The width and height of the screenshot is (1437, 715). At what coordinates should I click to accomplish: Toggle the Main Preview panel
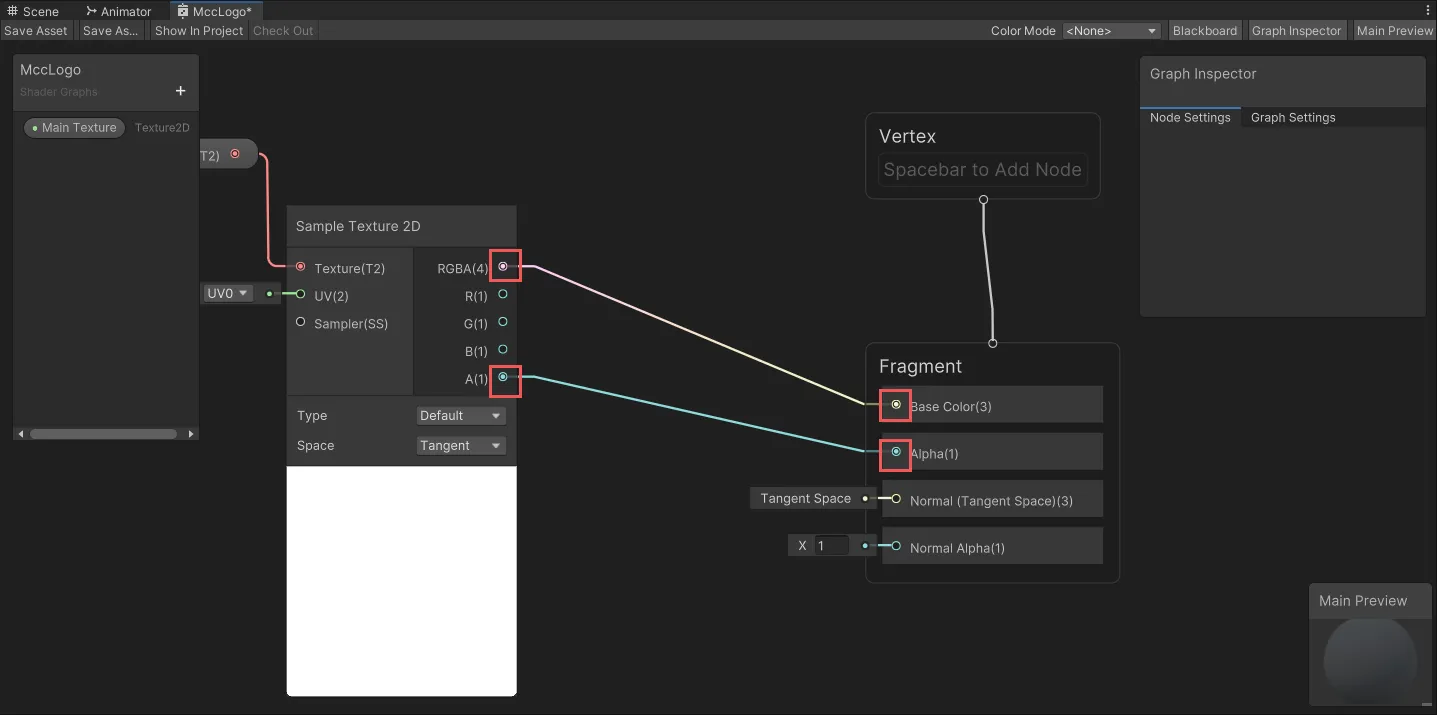(1394, 31)
